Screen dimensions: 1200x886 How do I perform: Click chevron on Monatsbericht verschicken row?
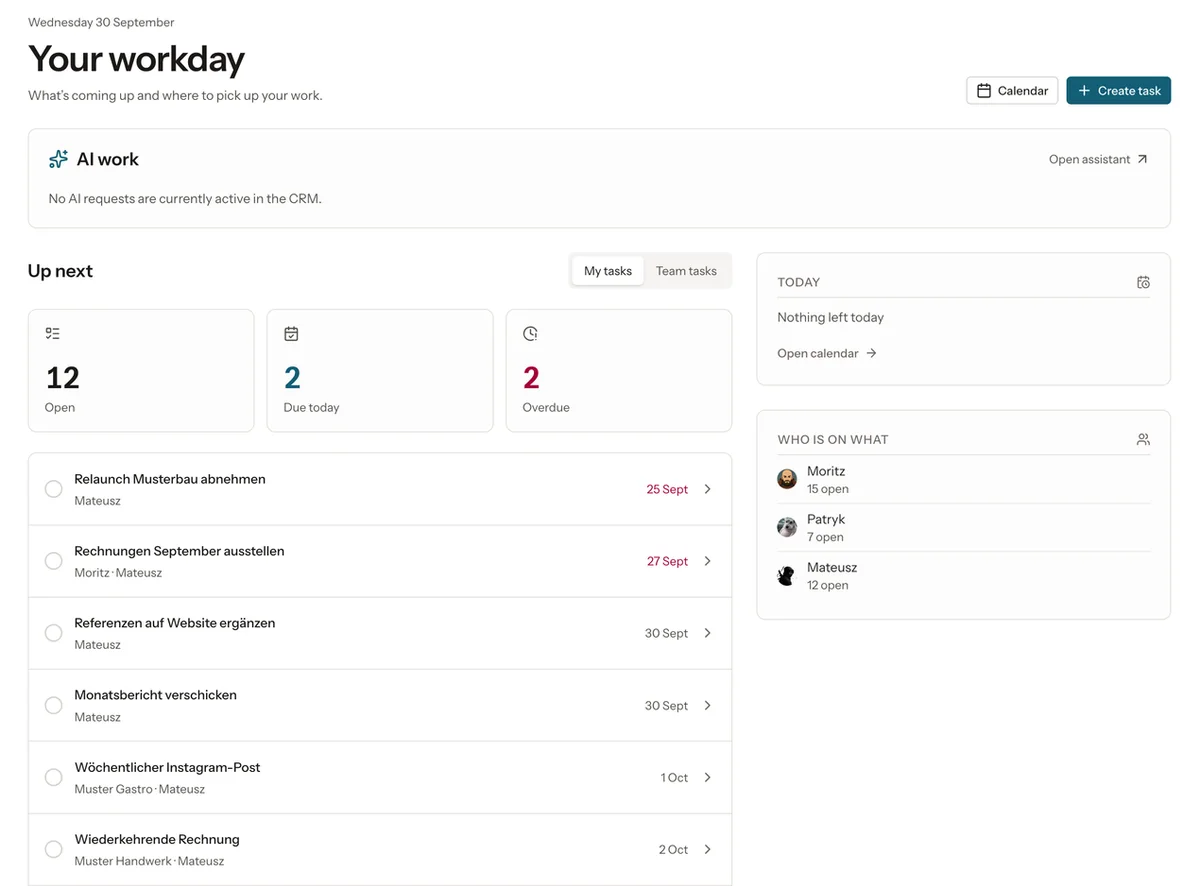point(707,705)
